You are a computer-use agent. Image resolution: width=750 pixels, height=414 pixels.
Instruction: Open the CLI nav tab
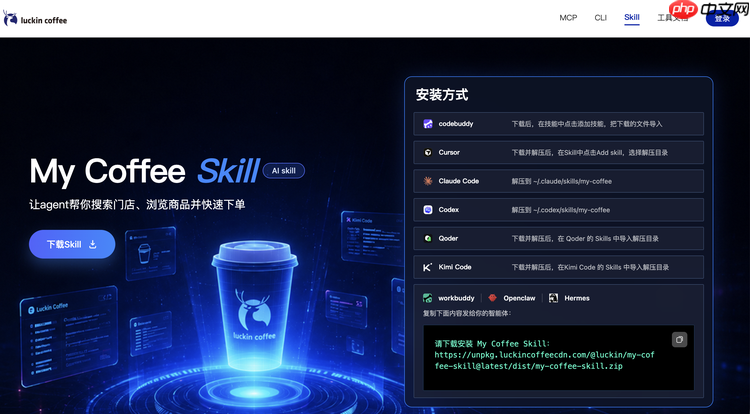tap(600, 18)
